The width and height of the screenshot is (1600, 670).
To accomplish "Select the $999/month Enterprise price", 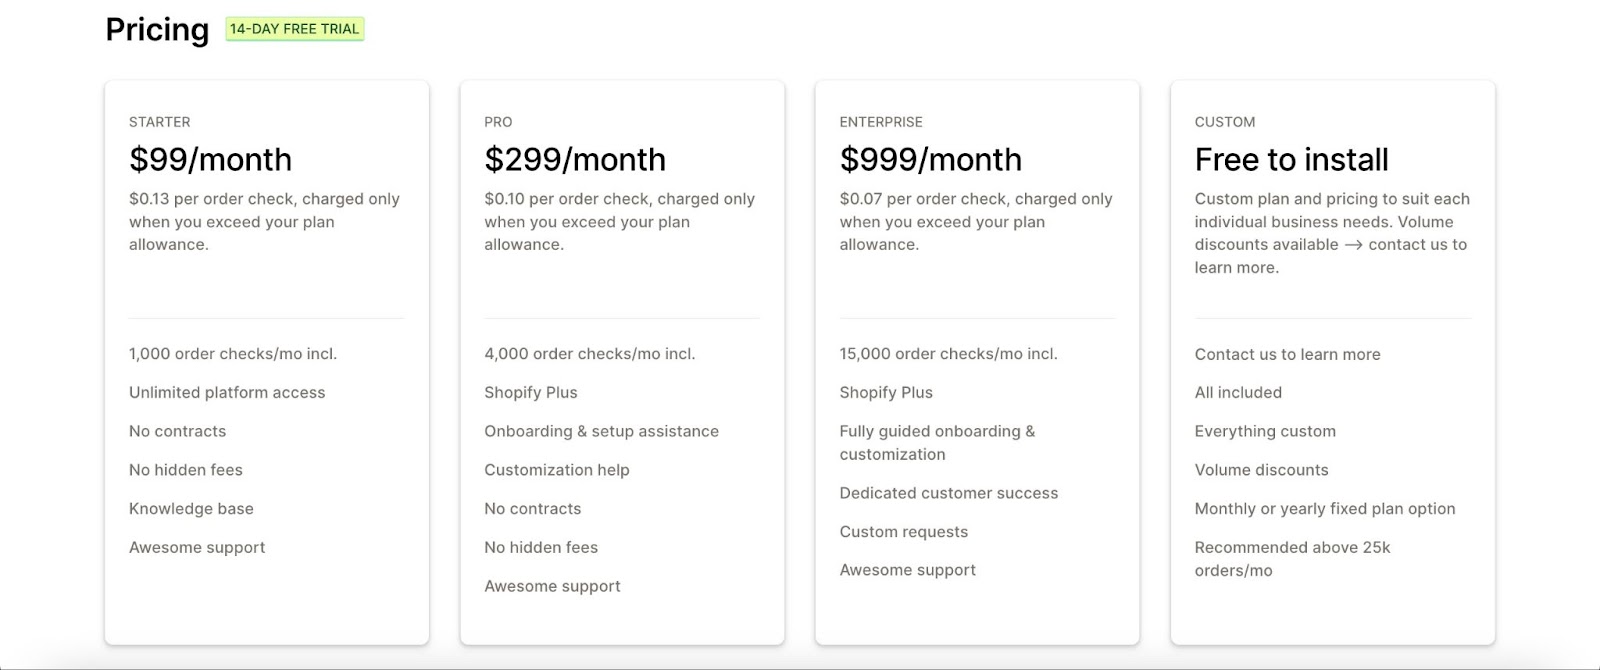I will click(930, 160).
